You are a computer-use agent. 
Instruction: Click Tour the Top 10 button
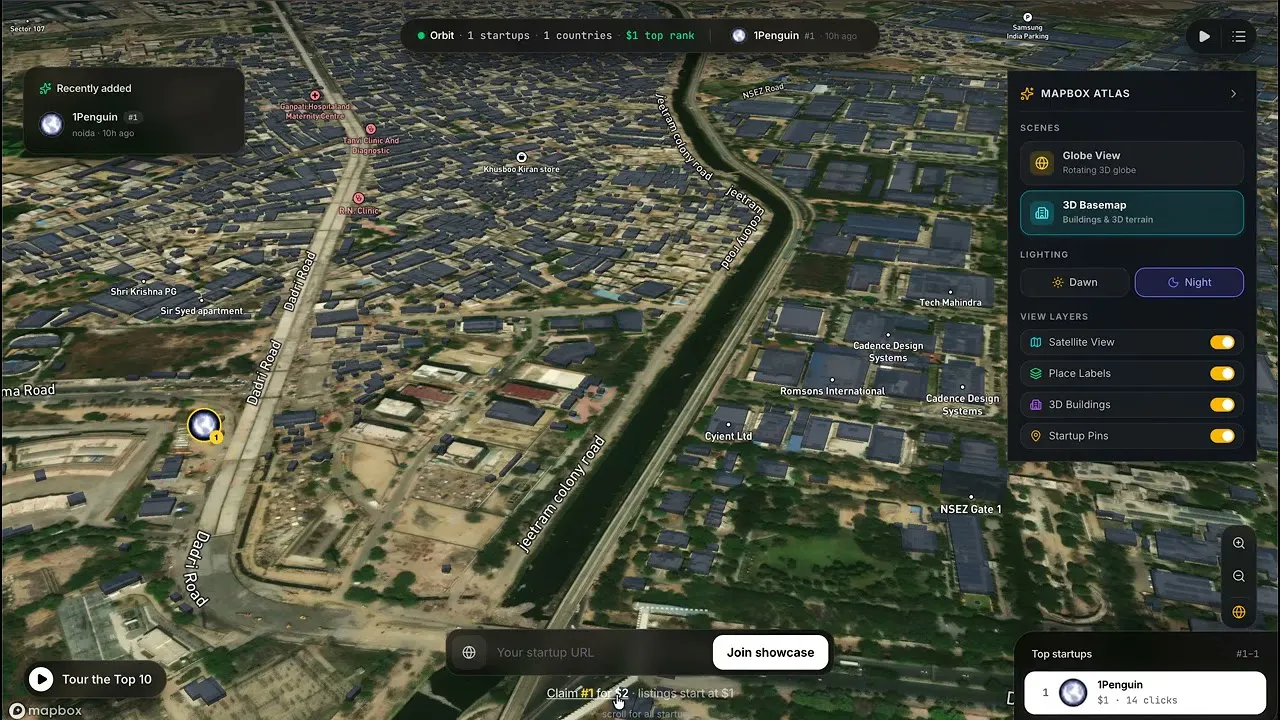96,679
